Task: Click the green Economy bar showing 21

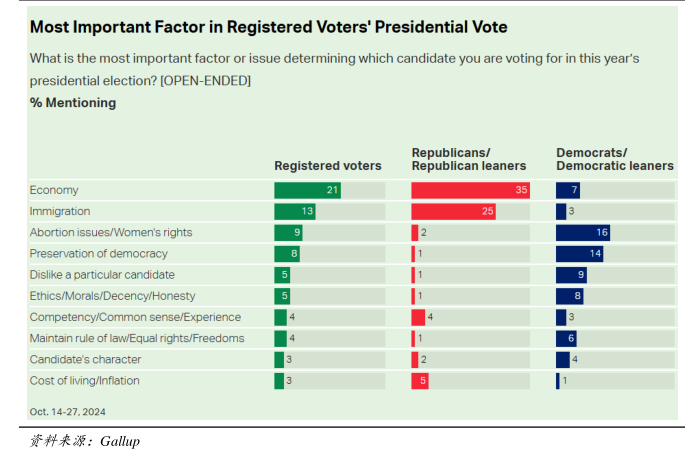Action: (307, 190)
